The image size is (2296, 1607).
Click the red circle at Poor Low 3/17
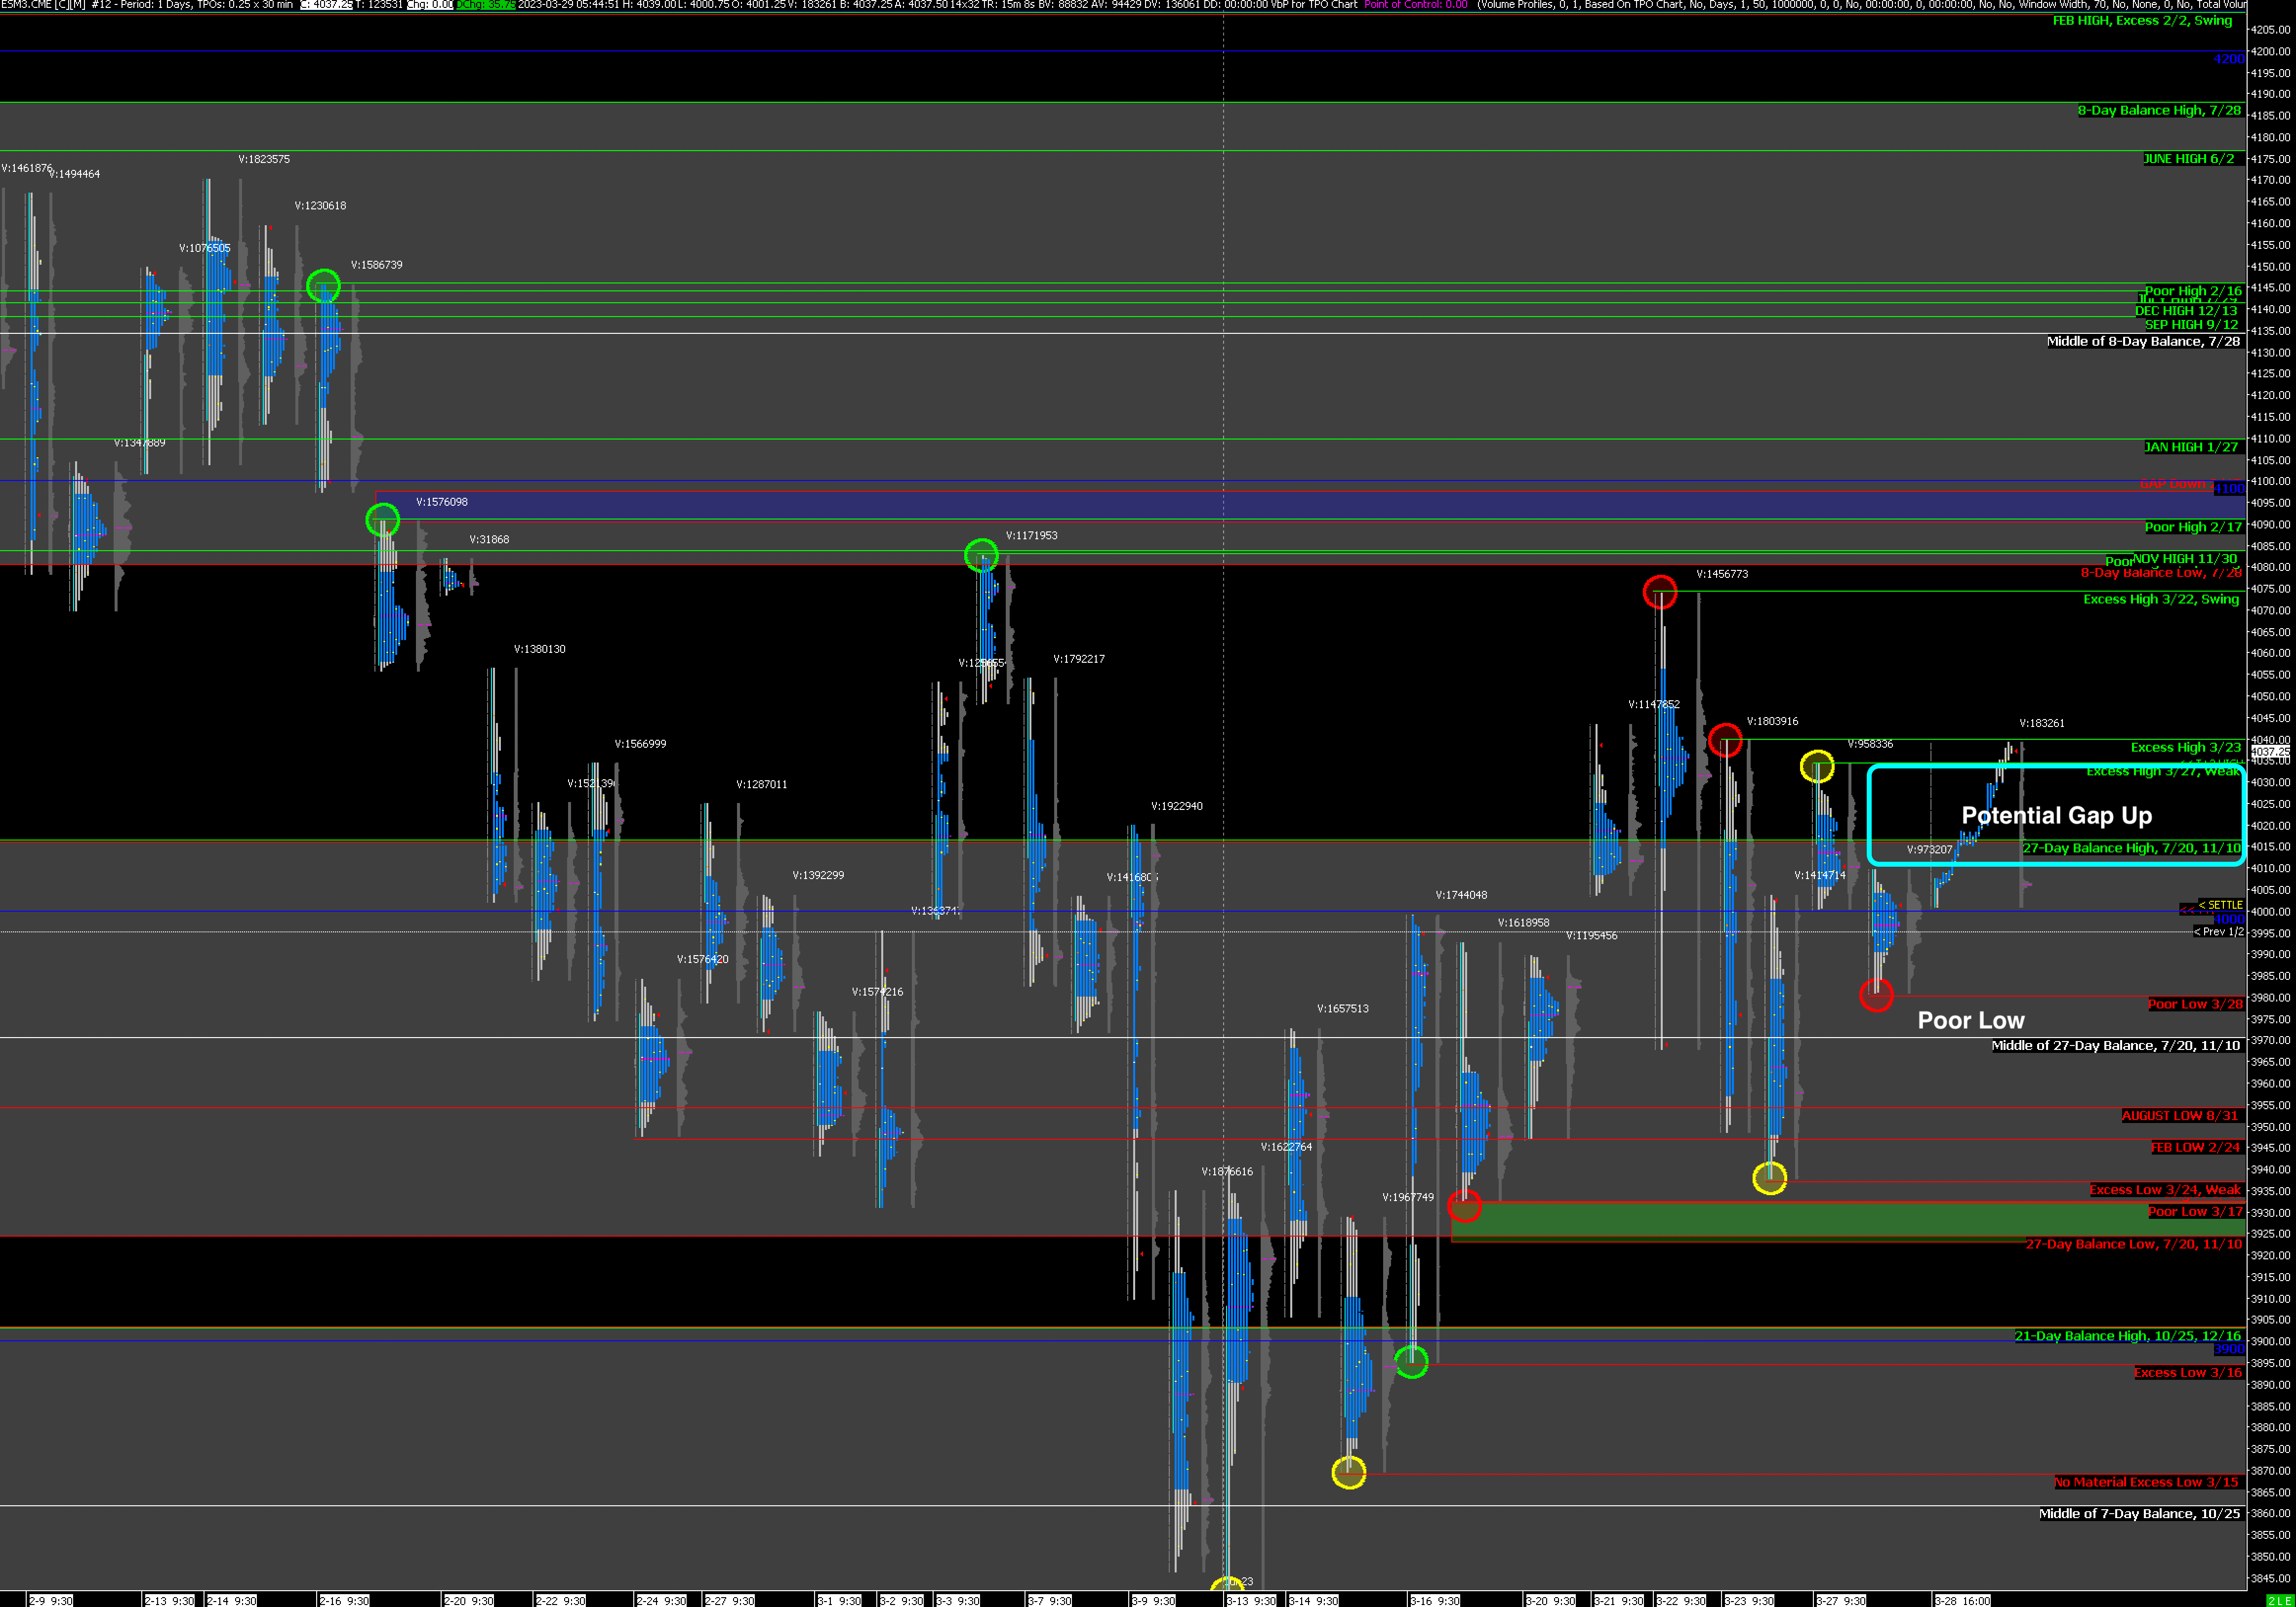[x=1464, y=1206]
